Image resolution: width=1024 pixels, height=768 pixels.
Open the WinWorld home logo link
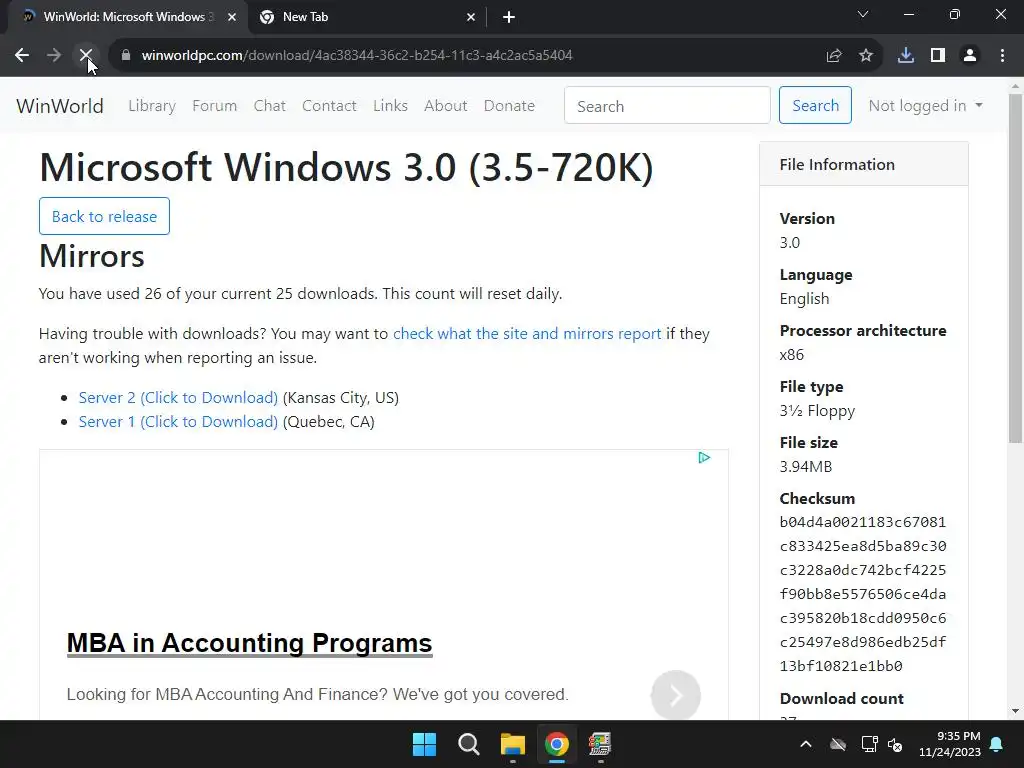(59, 106)
